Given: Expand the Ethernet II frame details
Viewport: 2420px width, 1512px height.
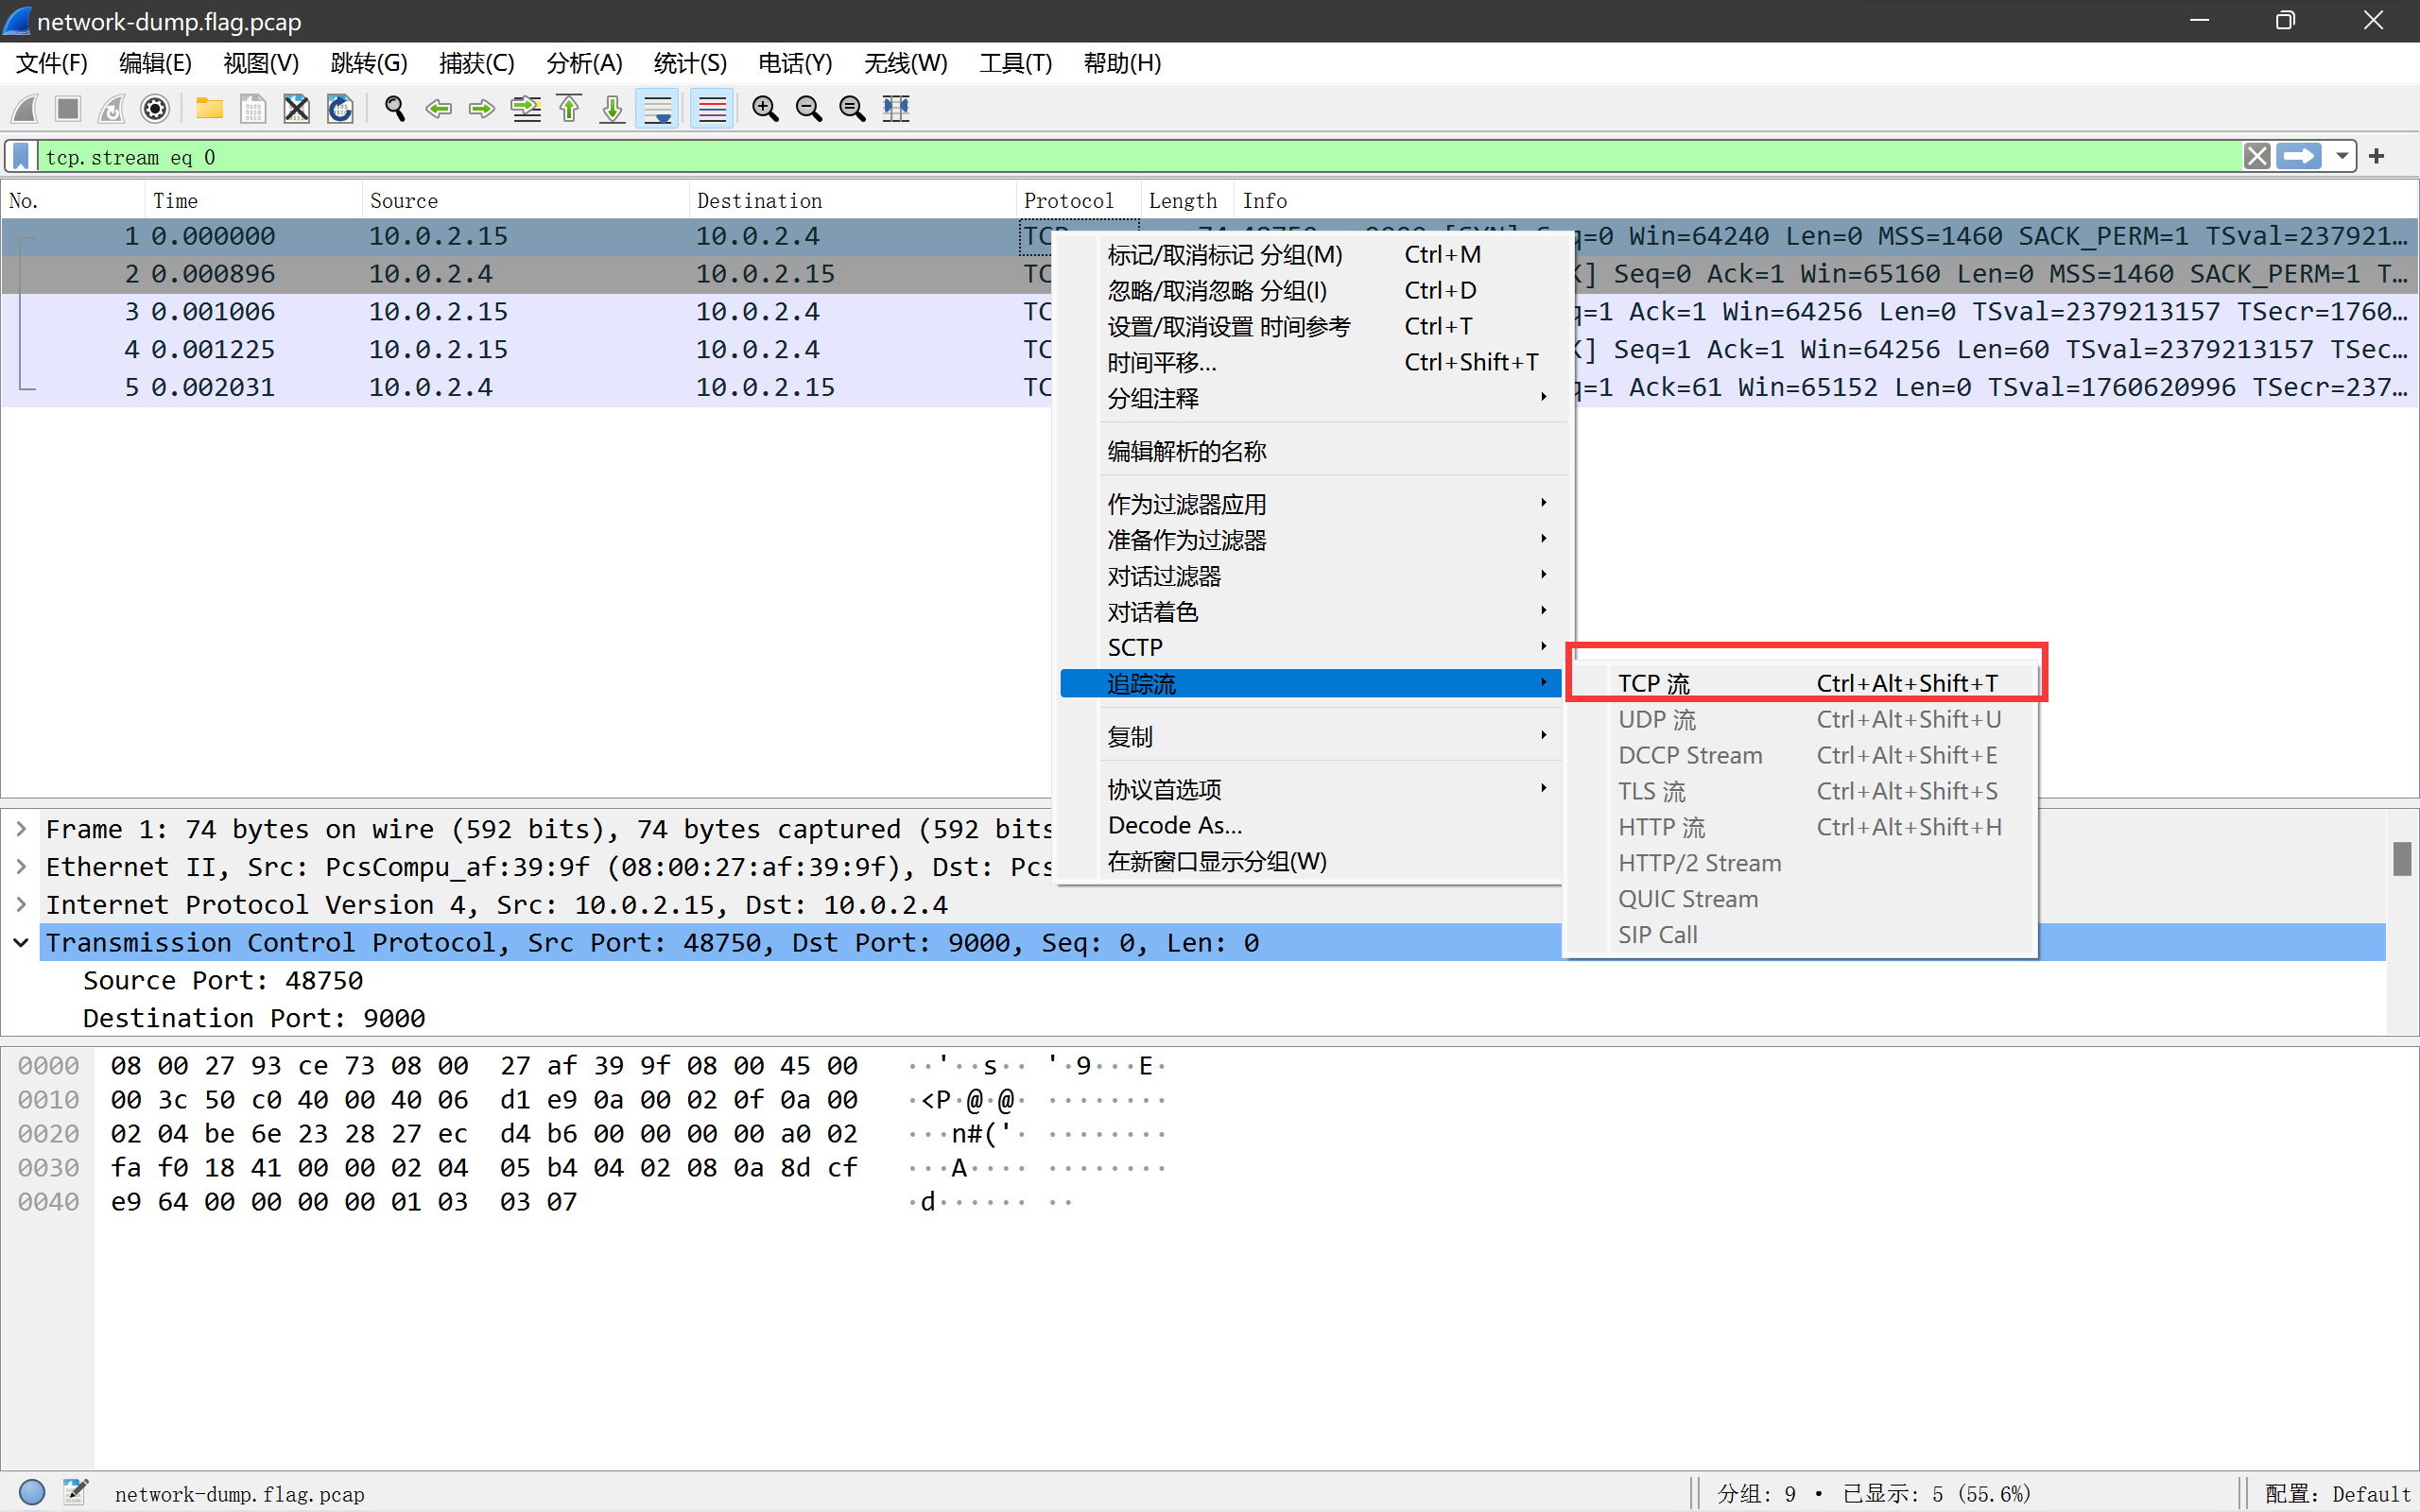Looking at the screenshot, I should pos(20,866).
